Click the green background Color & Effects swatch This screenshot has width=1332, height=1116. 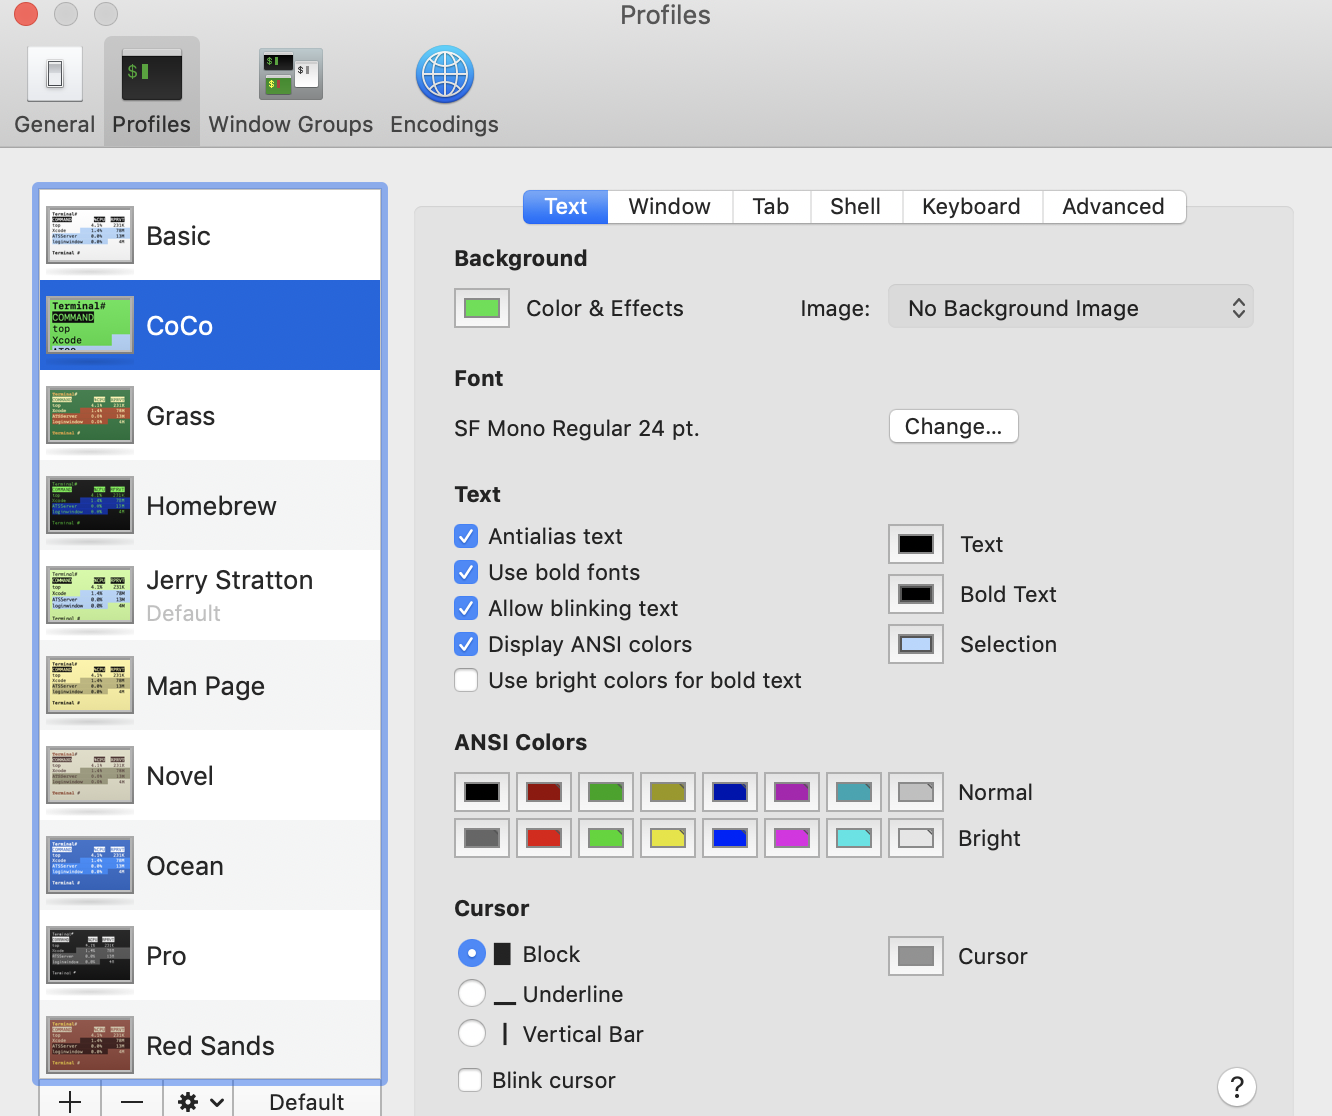(482, 308)
